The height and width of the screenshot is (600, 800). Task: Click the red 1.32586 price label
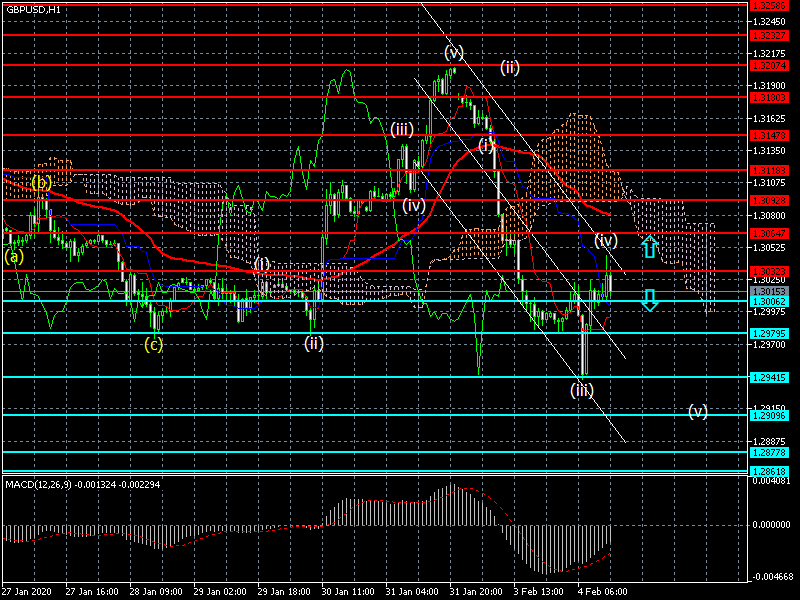coord(769,6)
